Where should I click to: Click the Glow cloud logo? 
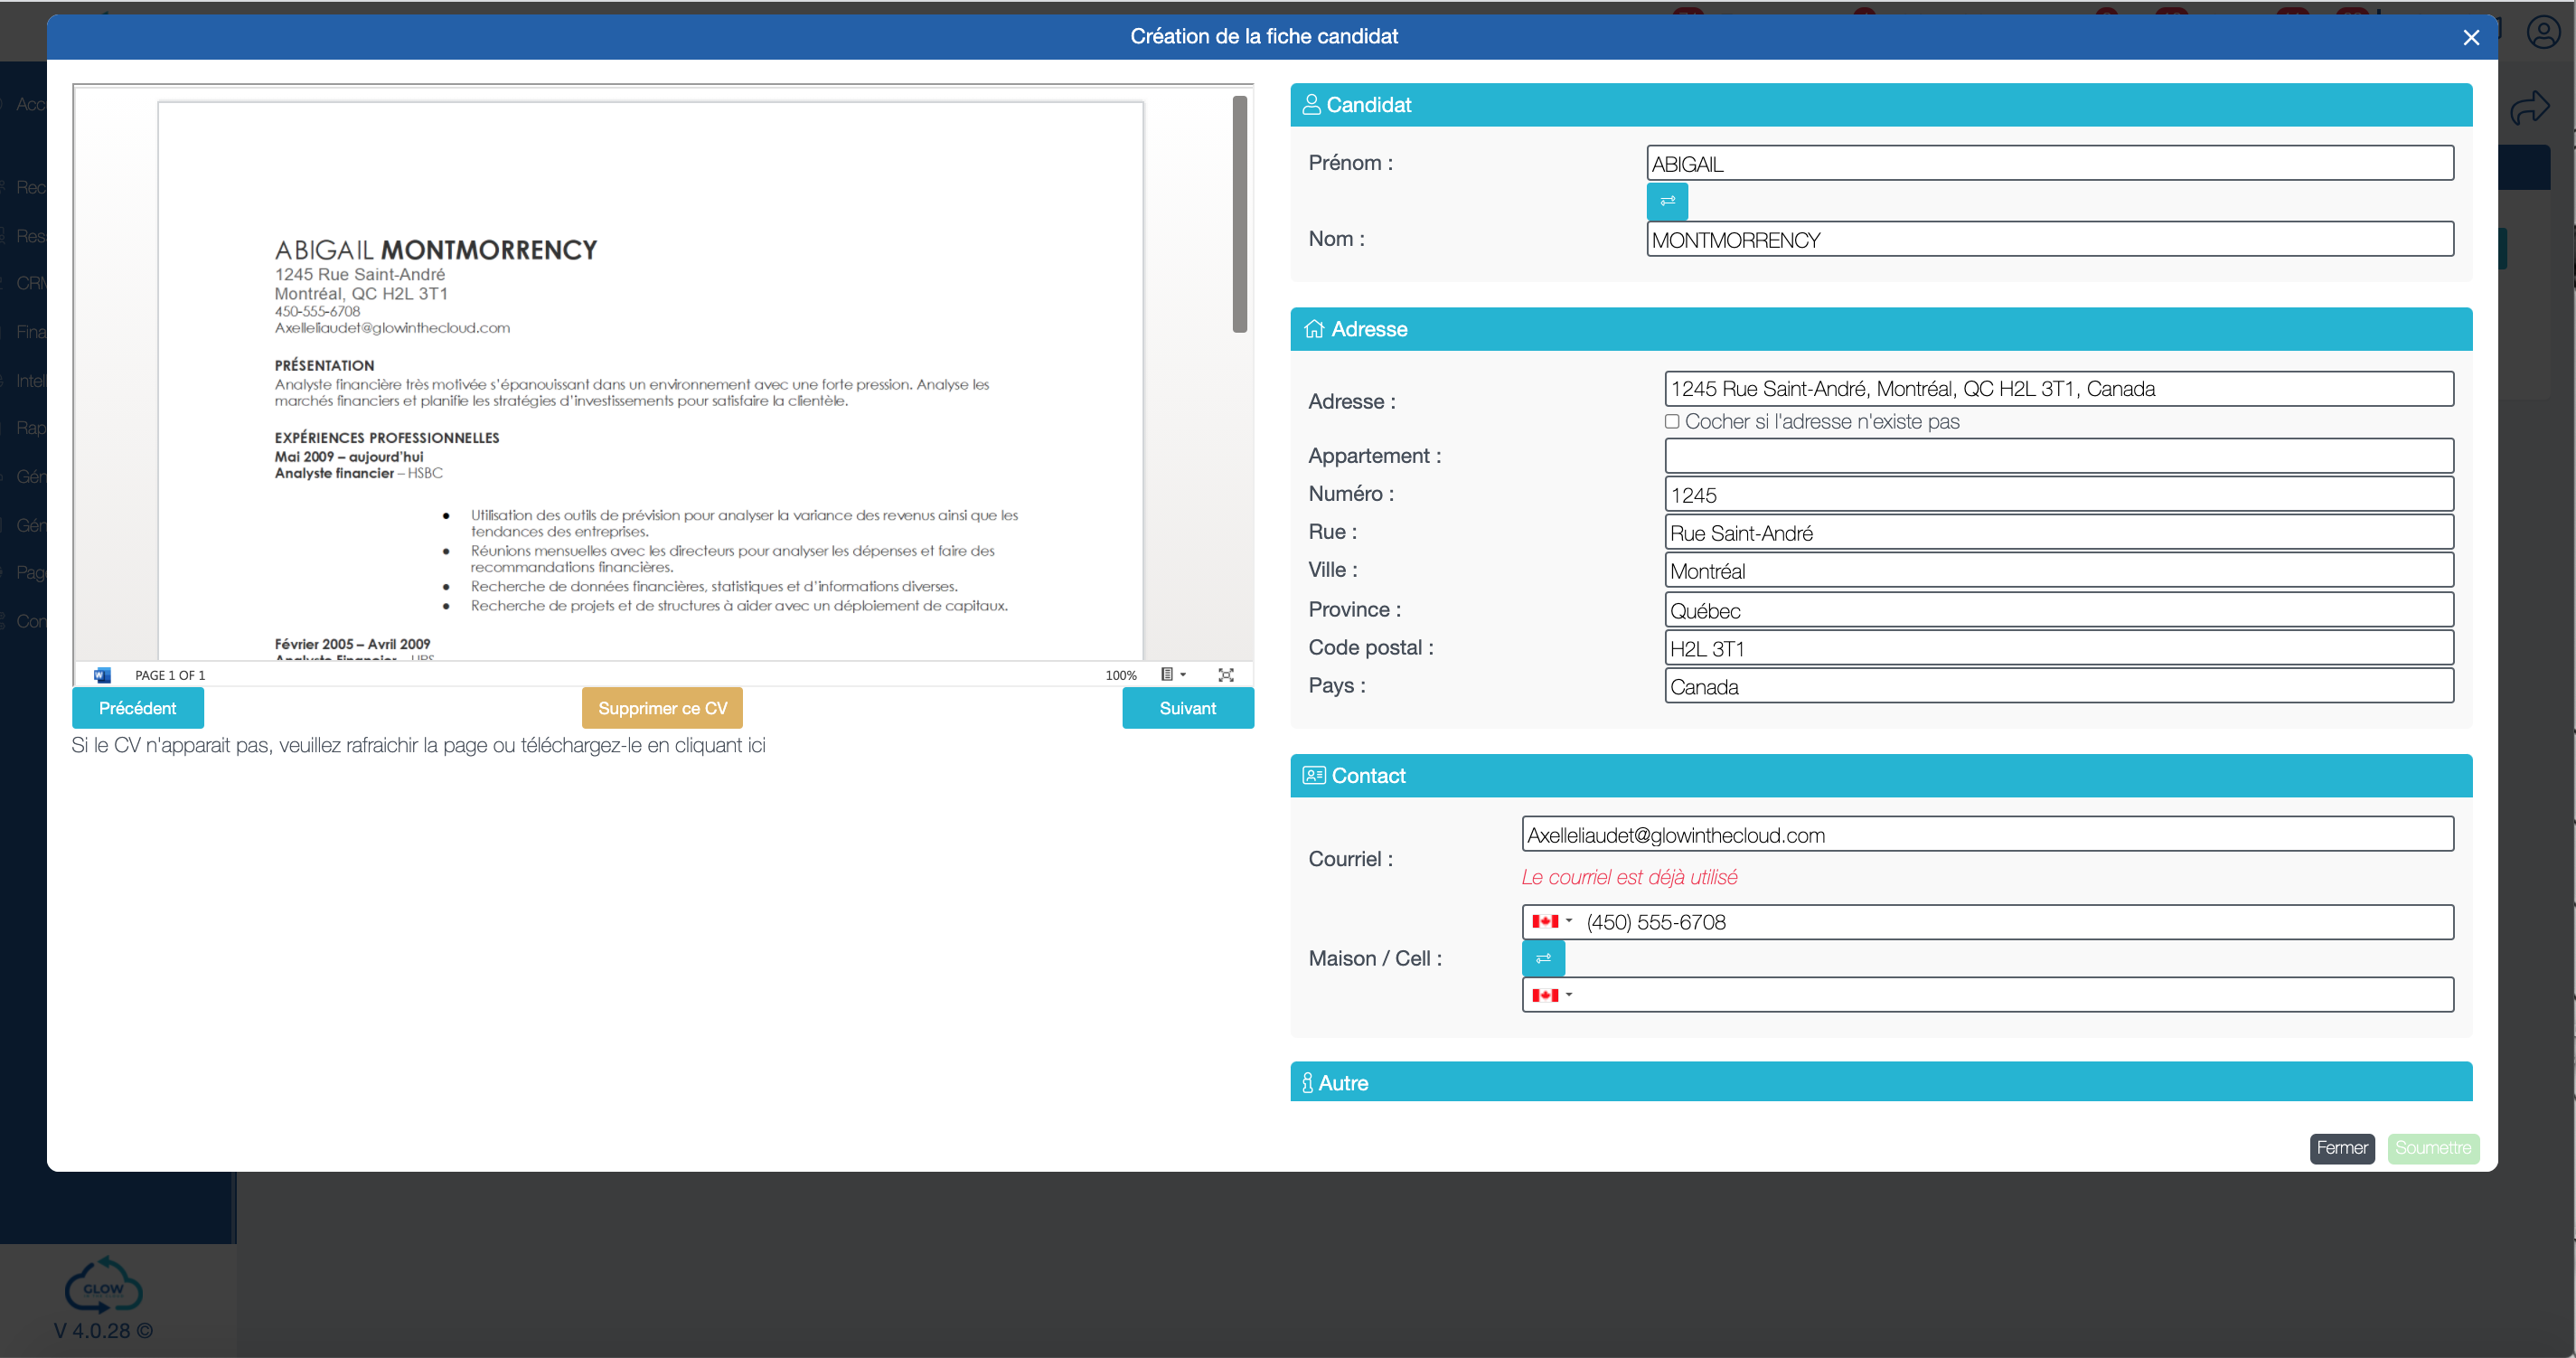pyautogui.click(x=103, y=1285)
